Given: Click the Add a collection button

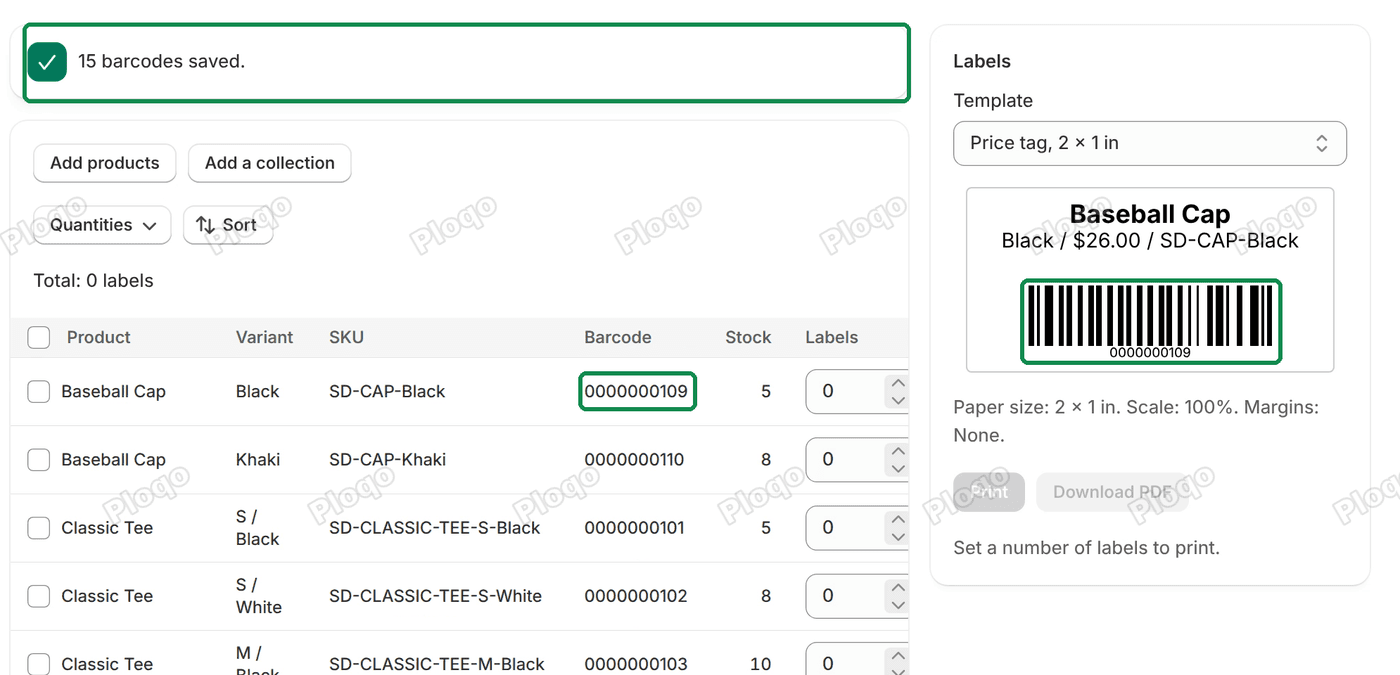Looking at the screenshot, I should (x=270, y=163).
